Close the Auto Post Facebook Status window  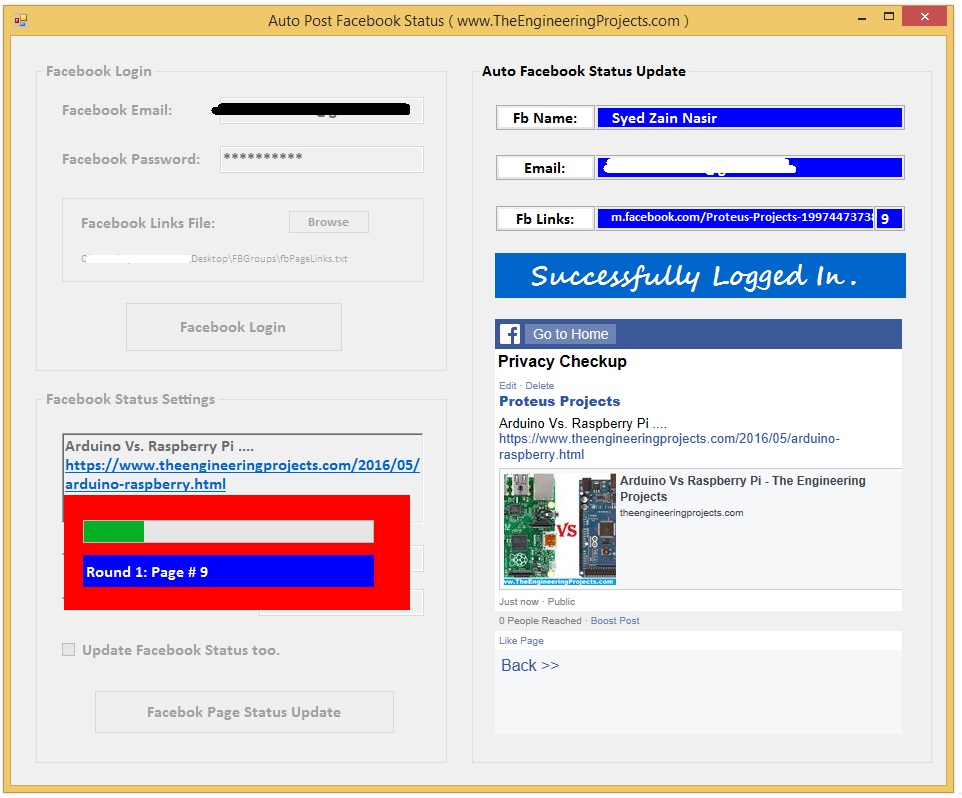click(x=925, y=17)
